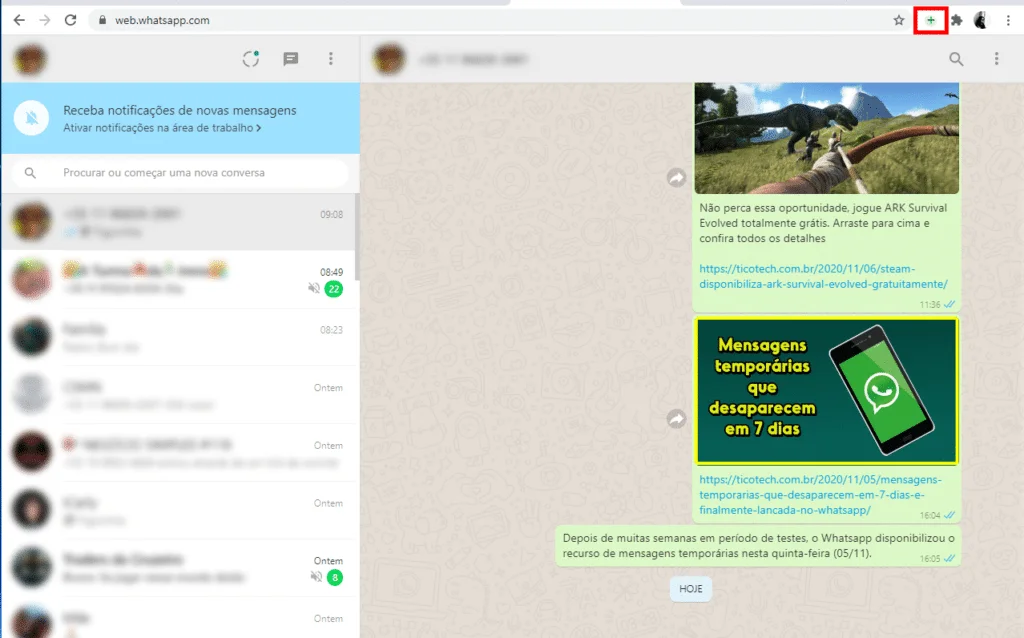Viewport: 1024px width, 638px height.
Task: Search within the current conversation
Action: (956, 58)
